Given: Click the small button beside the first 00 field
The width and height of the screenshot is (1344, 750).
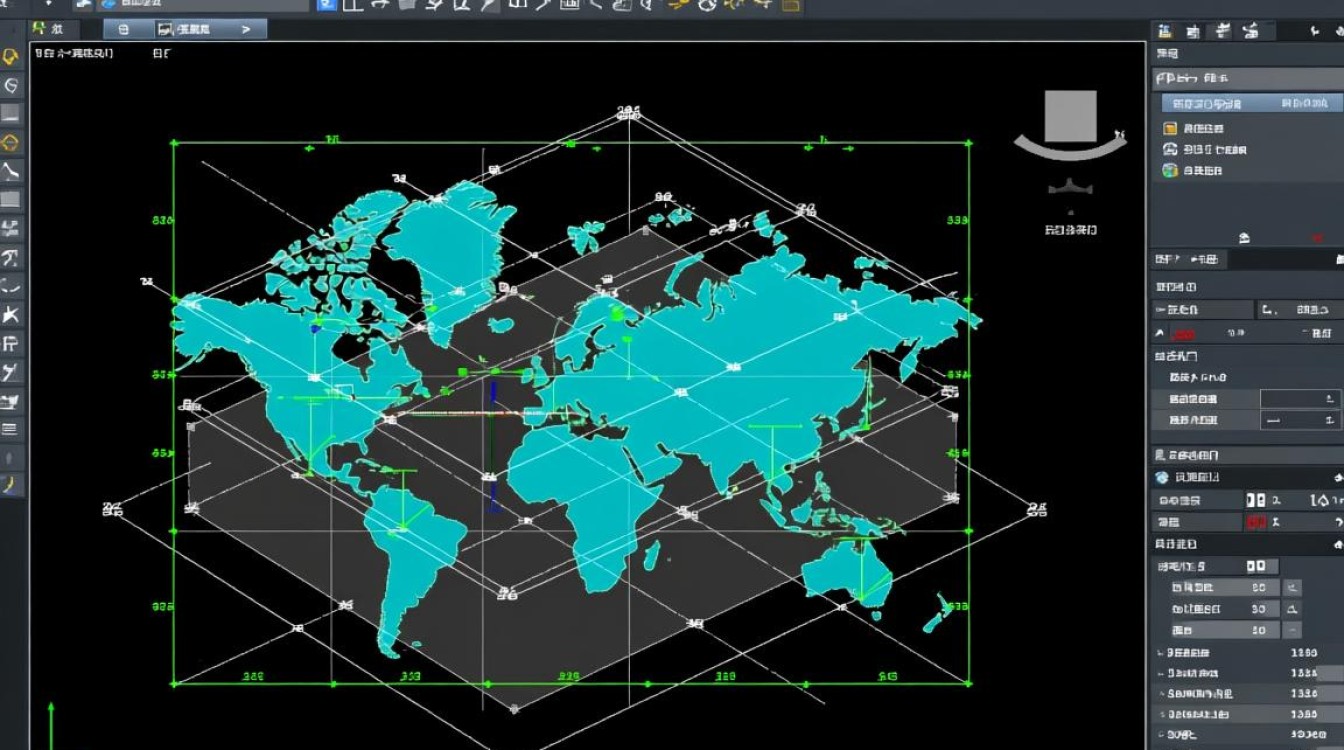Looking at the screenshot, I should pos(1292,588).
